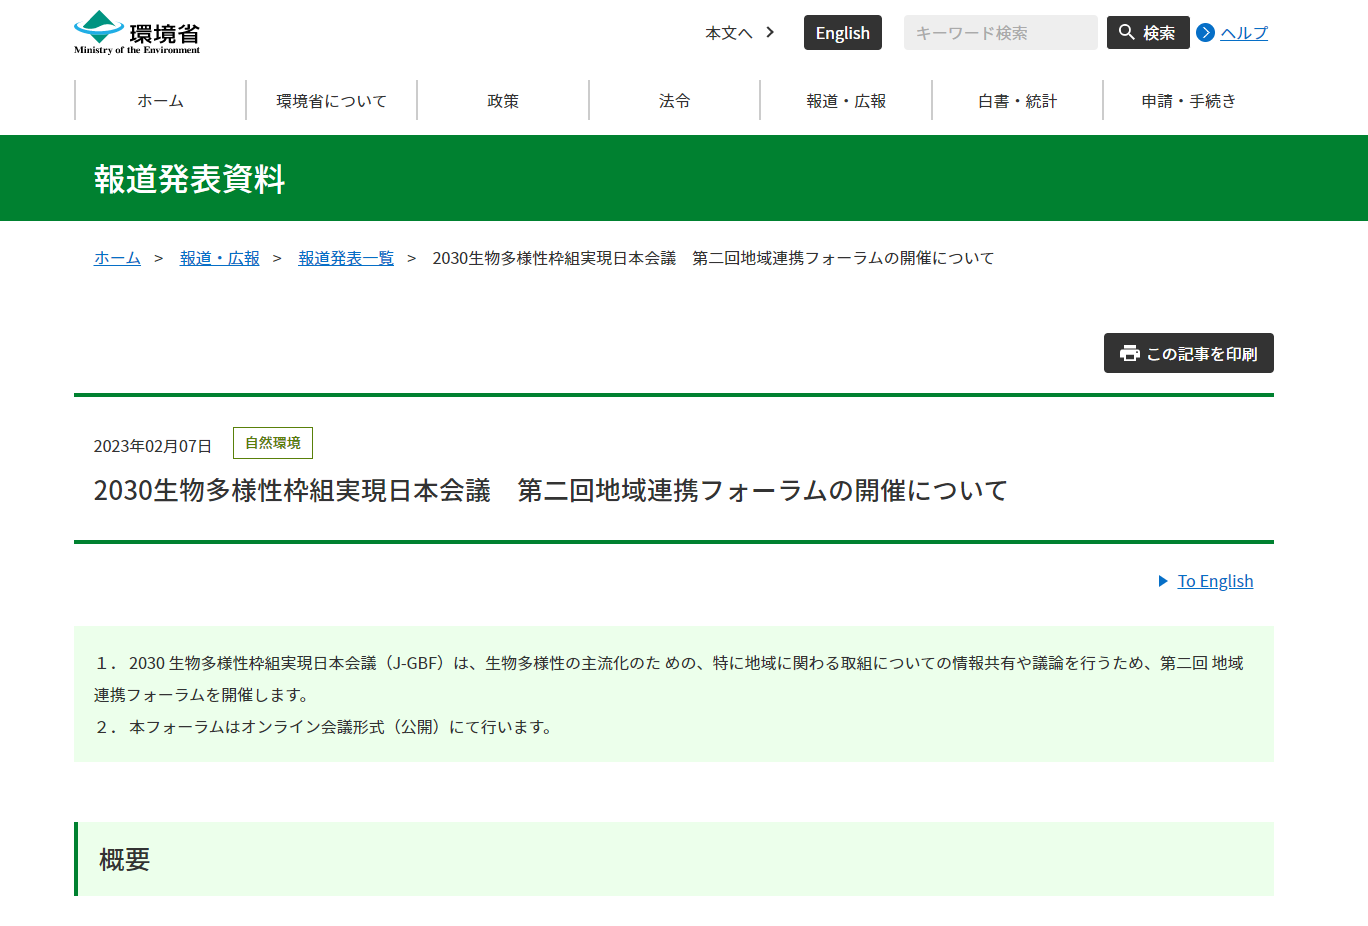Click the blue help arrow icon
Image resolution: width=1368 pixels, height=926 pixels.
(x=1206, y=33)
